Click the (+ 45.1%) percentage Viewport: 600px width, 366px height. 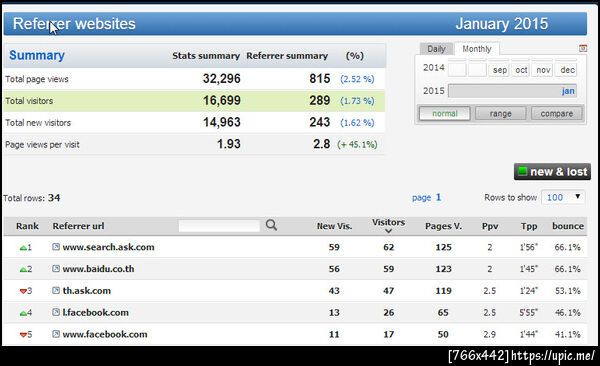pos(357,145)
